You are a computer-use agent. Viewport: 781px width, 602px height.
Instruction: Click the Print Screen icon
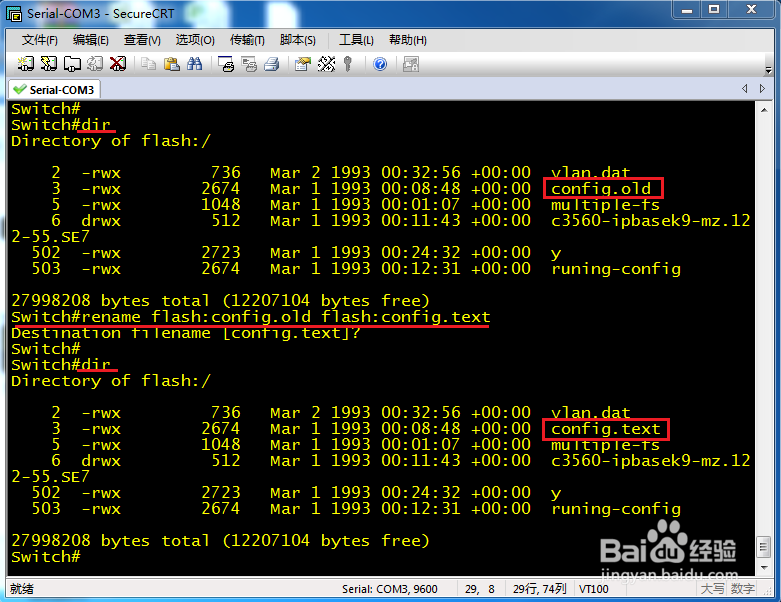tap(226, 64)
